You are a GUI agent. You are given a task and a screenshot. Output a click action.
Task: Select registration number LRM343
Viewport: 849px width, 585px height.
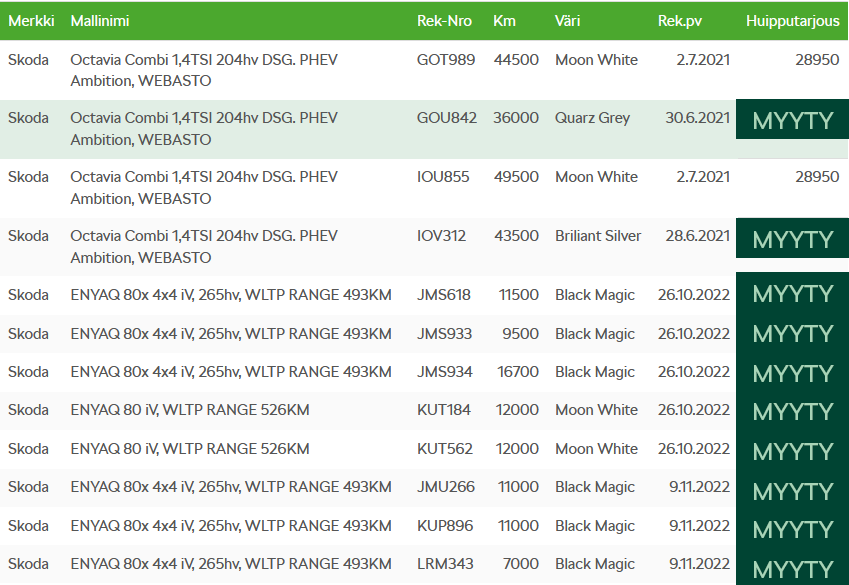tap(445, 564)
